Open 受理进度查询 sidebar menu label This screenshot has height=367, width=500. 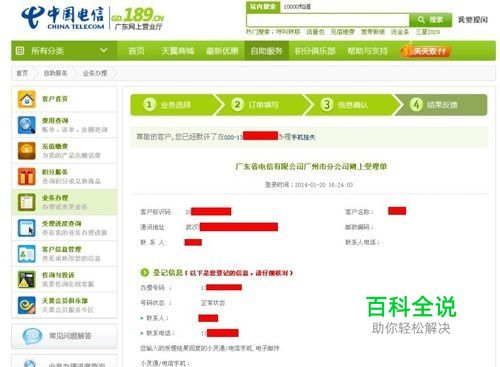(62, 223)
